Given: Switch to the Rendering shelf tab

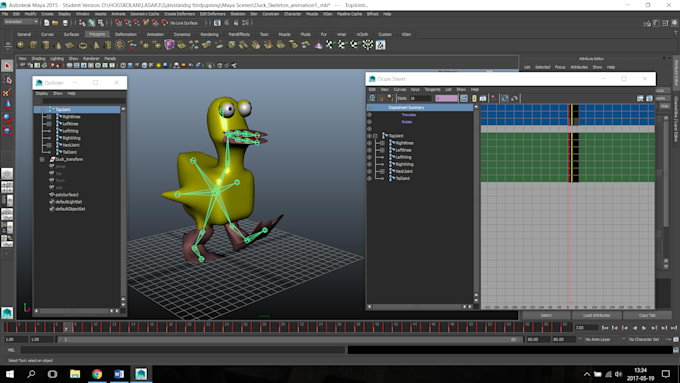Looking at the screenshot, I should [209, 34].
